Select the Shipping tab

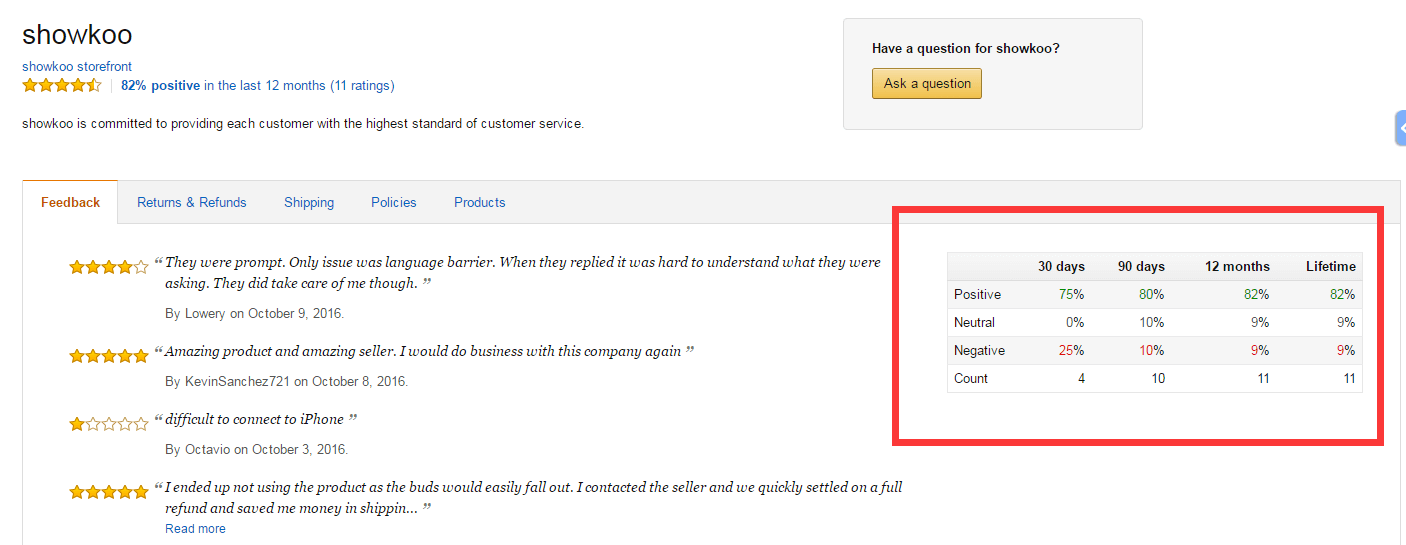pos(309,202)
